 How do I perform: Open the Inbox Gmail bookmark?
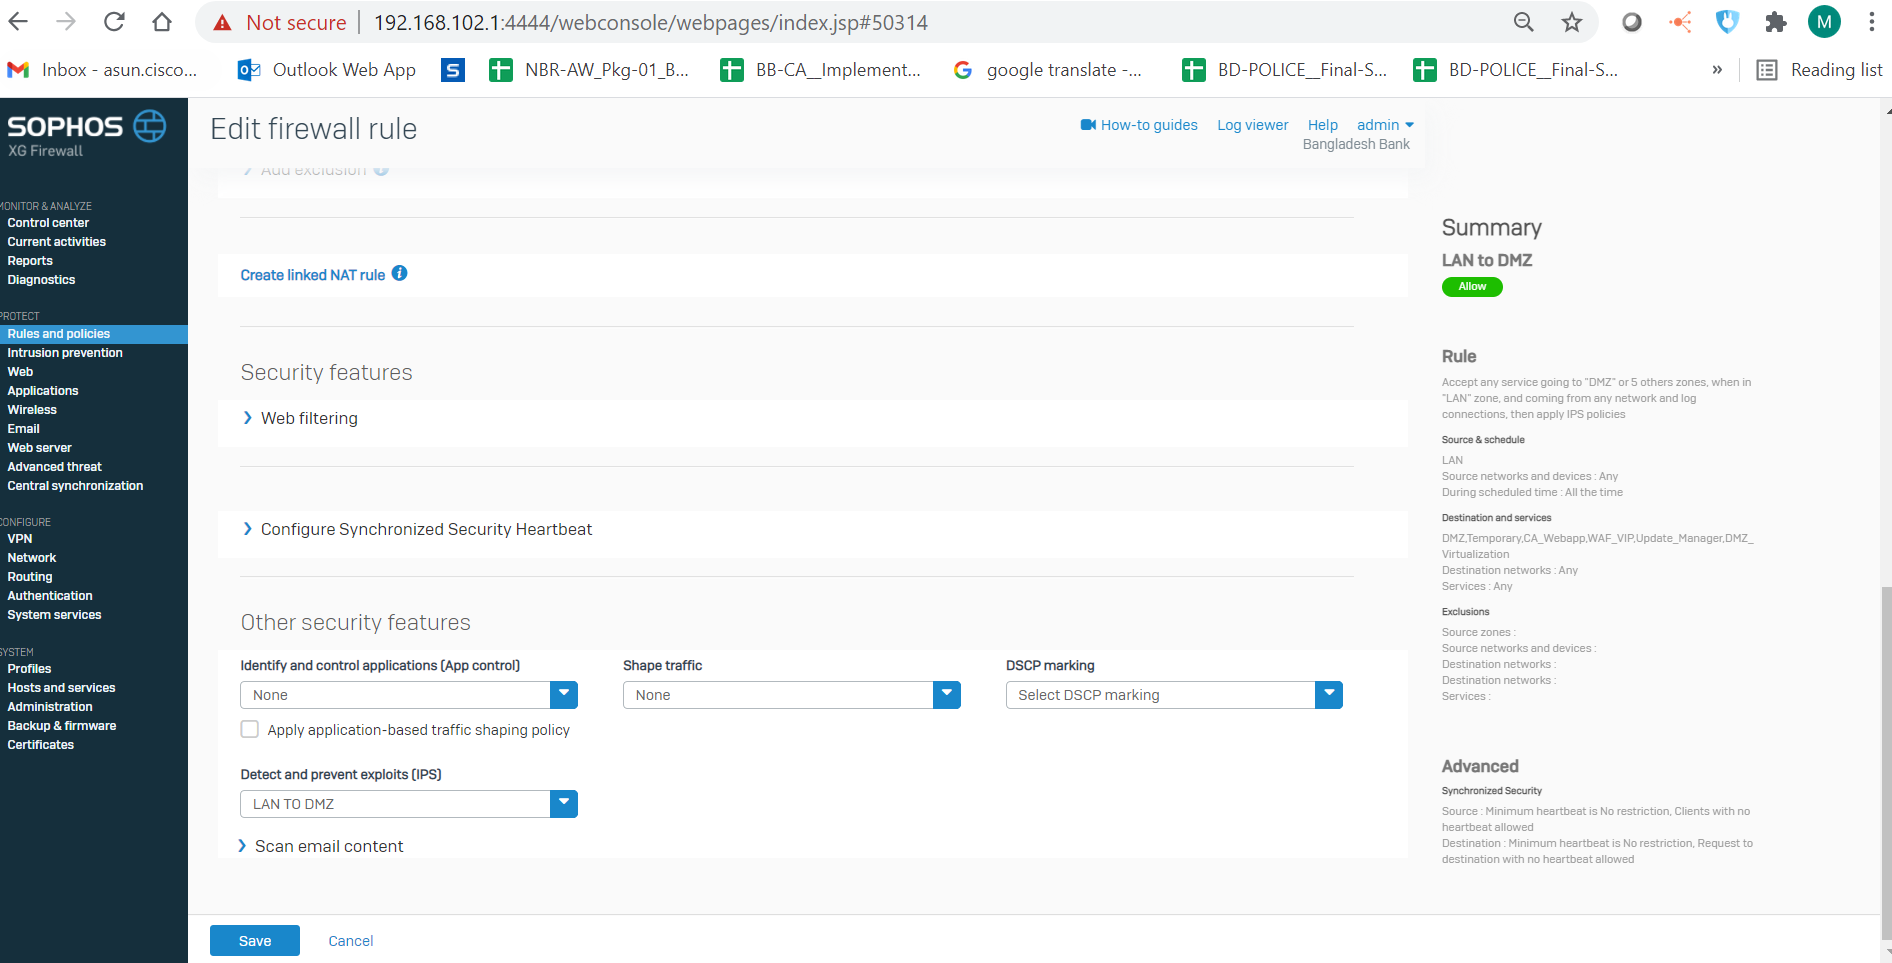click(x=102, y=70)
